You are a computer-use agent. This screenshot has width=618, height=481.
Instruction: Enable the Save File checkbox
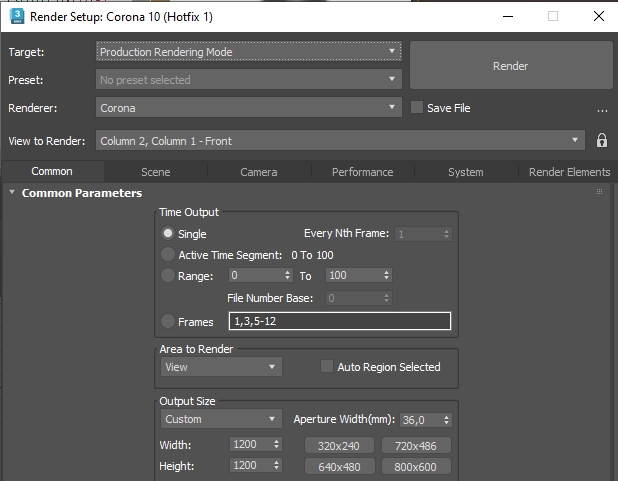coord(417,108)
